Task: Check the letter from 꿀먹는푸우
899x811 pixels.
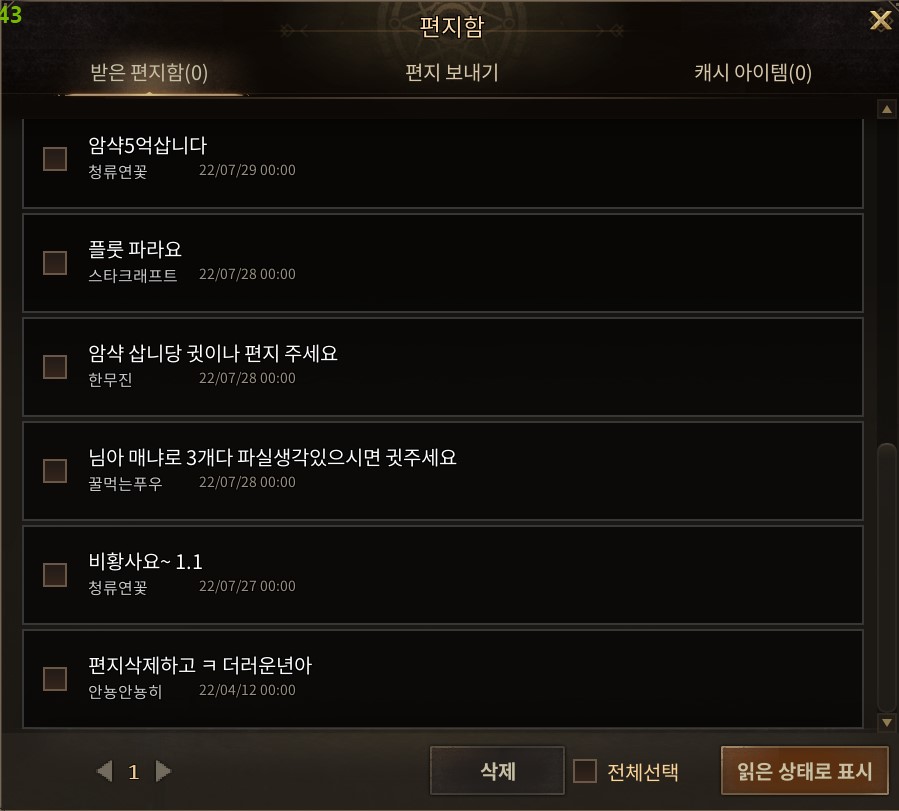Action: pyautogui.click(x=55, y=471)
